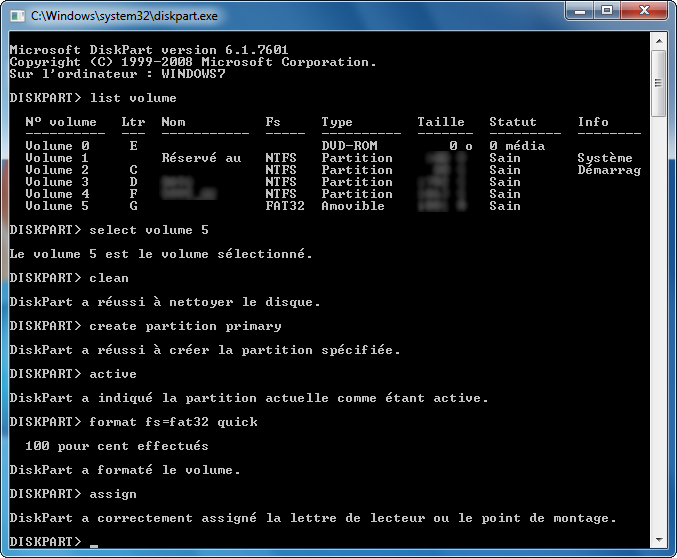Click the vertical scrollbar thumb

[659, 83]
